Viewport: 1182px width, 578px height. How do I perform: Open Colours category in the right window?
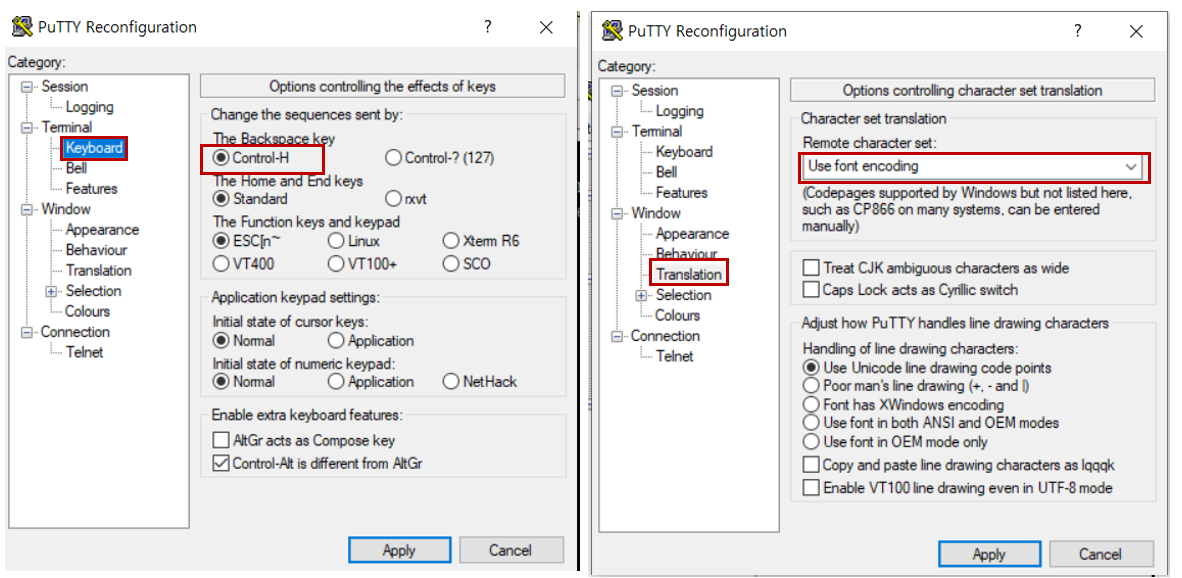coord(678,315)
